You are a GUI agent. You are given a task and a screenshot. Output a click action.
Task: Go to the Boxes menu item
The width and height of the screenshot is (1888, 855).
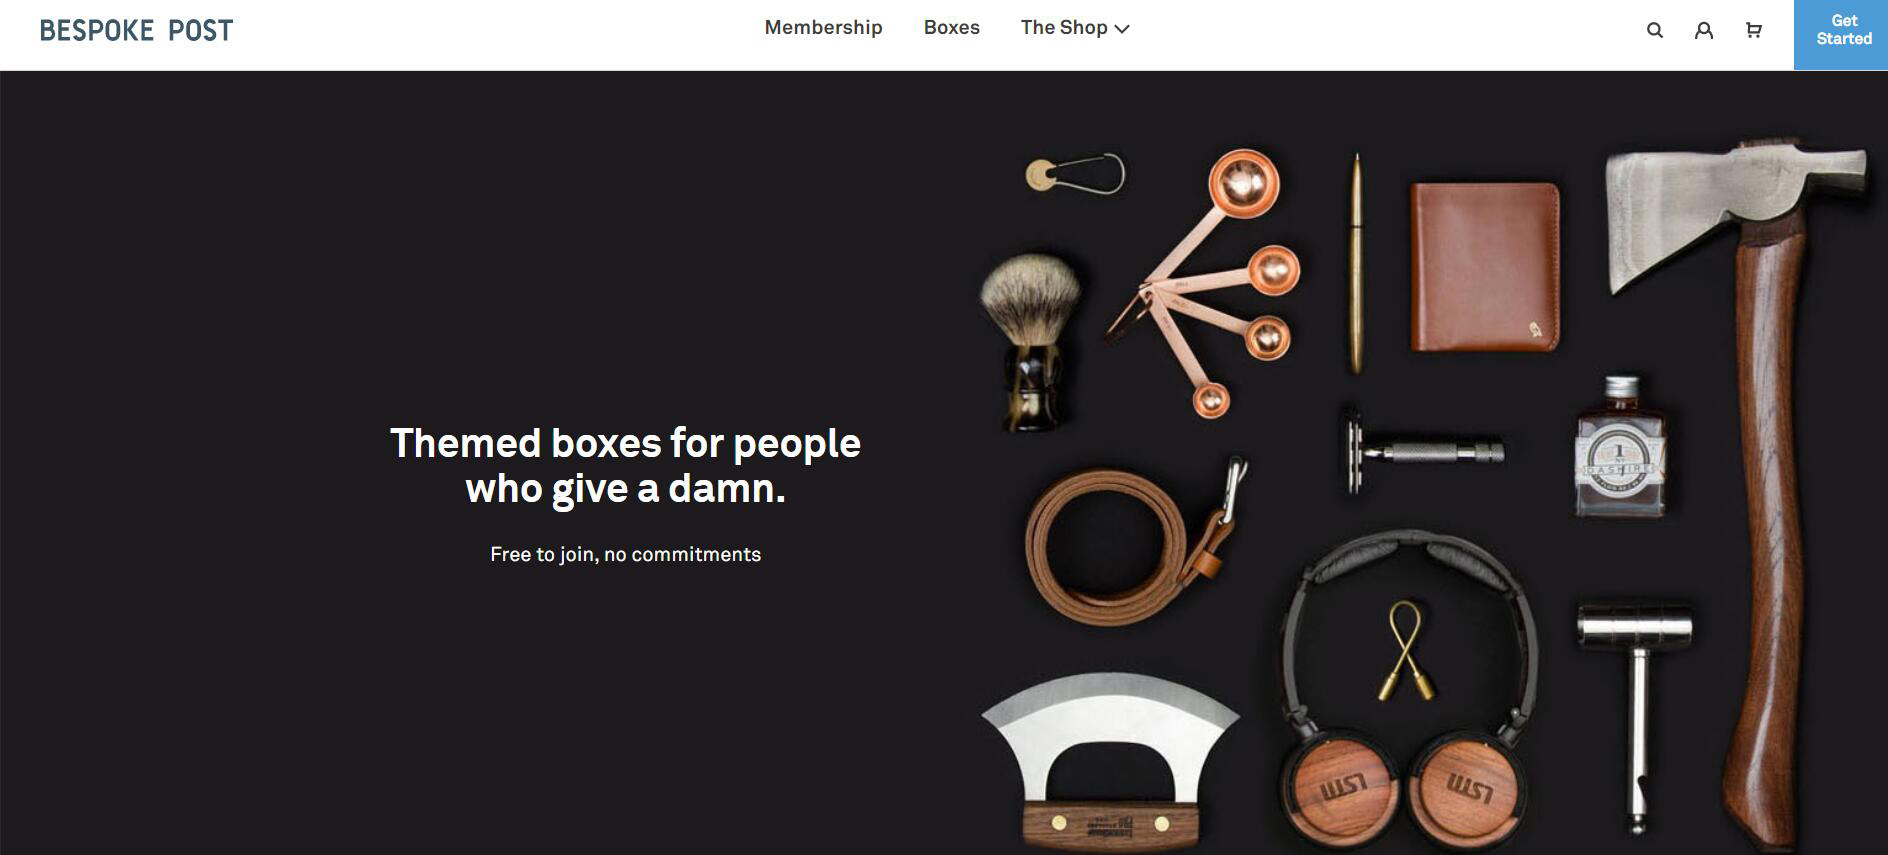tap(951, 28)
